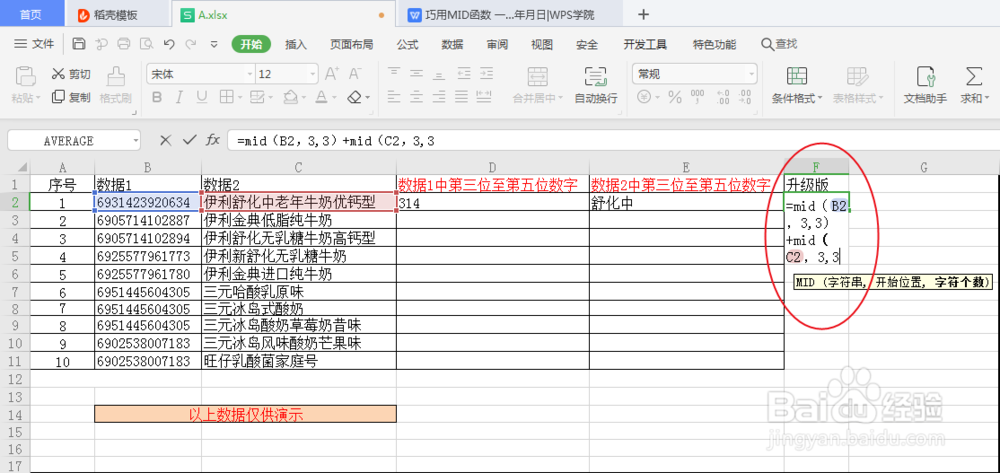Viewport: 1000px width, 473px height.
Task: Toggle Underline formatting
Action: (x=202, y=98)
